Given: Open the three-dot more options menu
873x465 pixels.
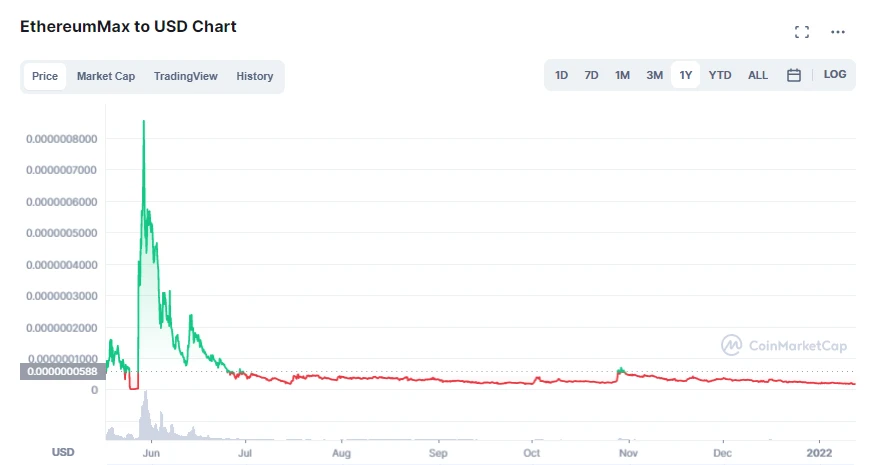Looking at the screenshot, I should click(838, 32).
